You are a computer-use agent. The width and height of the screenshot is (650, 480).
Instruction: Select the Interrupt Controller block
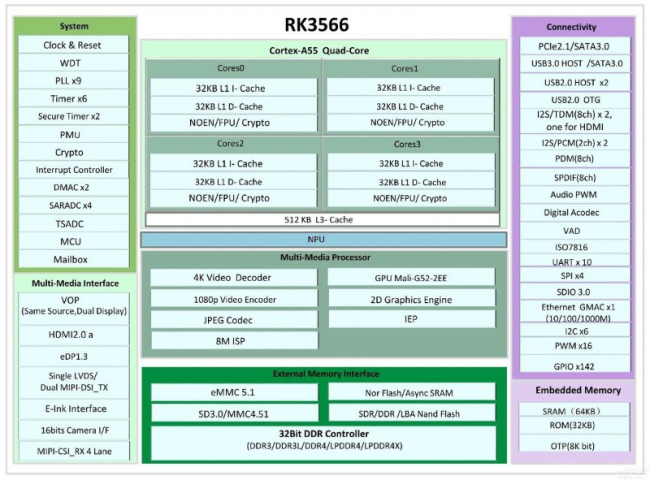tap(73, 170)
